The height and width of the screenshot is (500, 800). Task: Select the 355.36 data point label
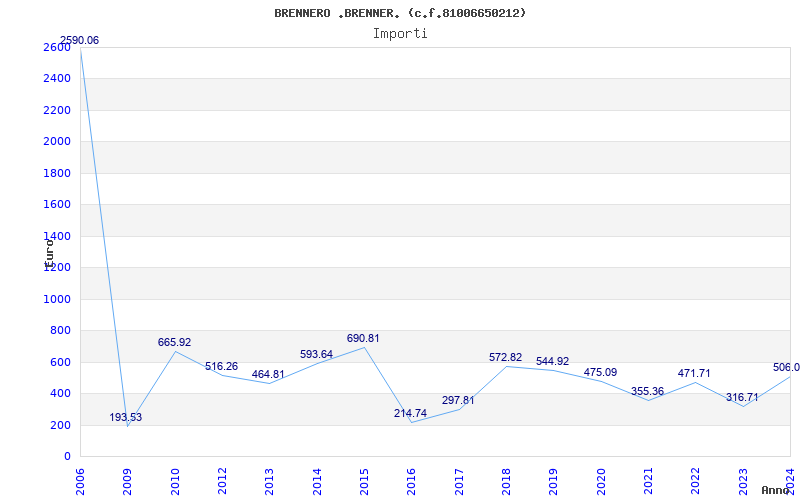coord(647,391)
